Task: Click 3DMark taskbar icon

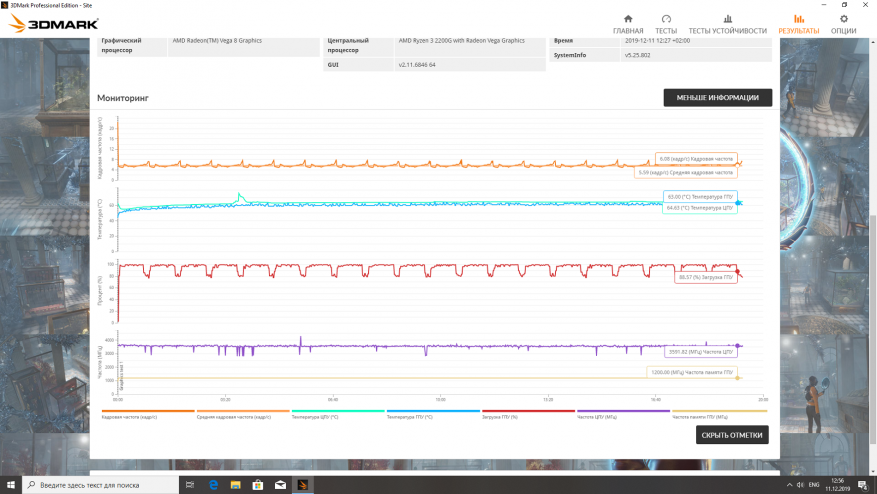Action: (x=303, y=485)
